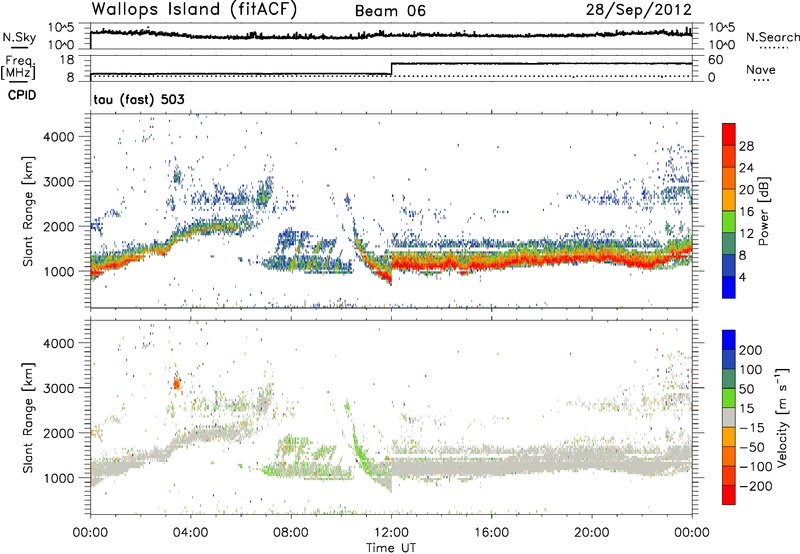Image resolution: width=800 pixels, height=554 pixels.
Task: Click the 'Power [dB]' color bar label
Action: (x=764, y=211)
